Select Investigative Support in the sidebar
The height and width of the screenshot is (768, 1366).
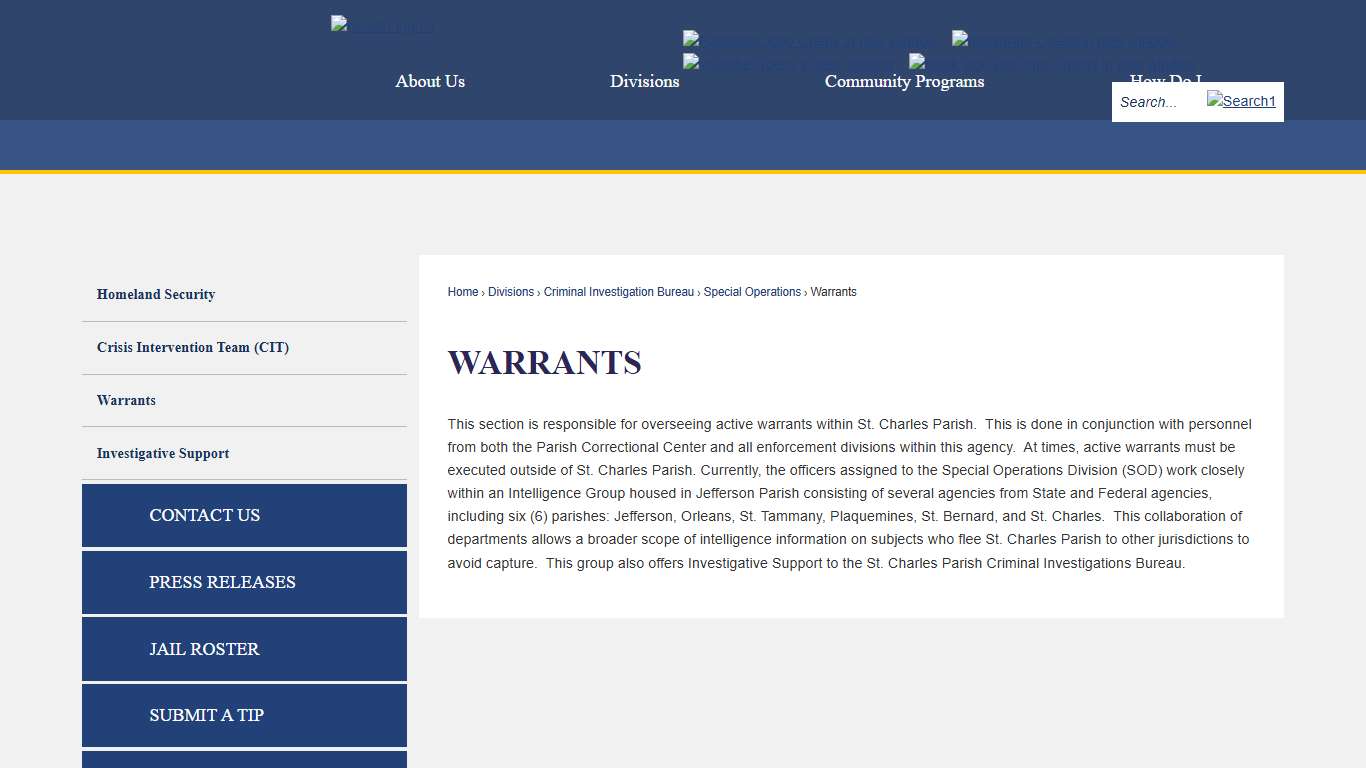coord(163,453)
